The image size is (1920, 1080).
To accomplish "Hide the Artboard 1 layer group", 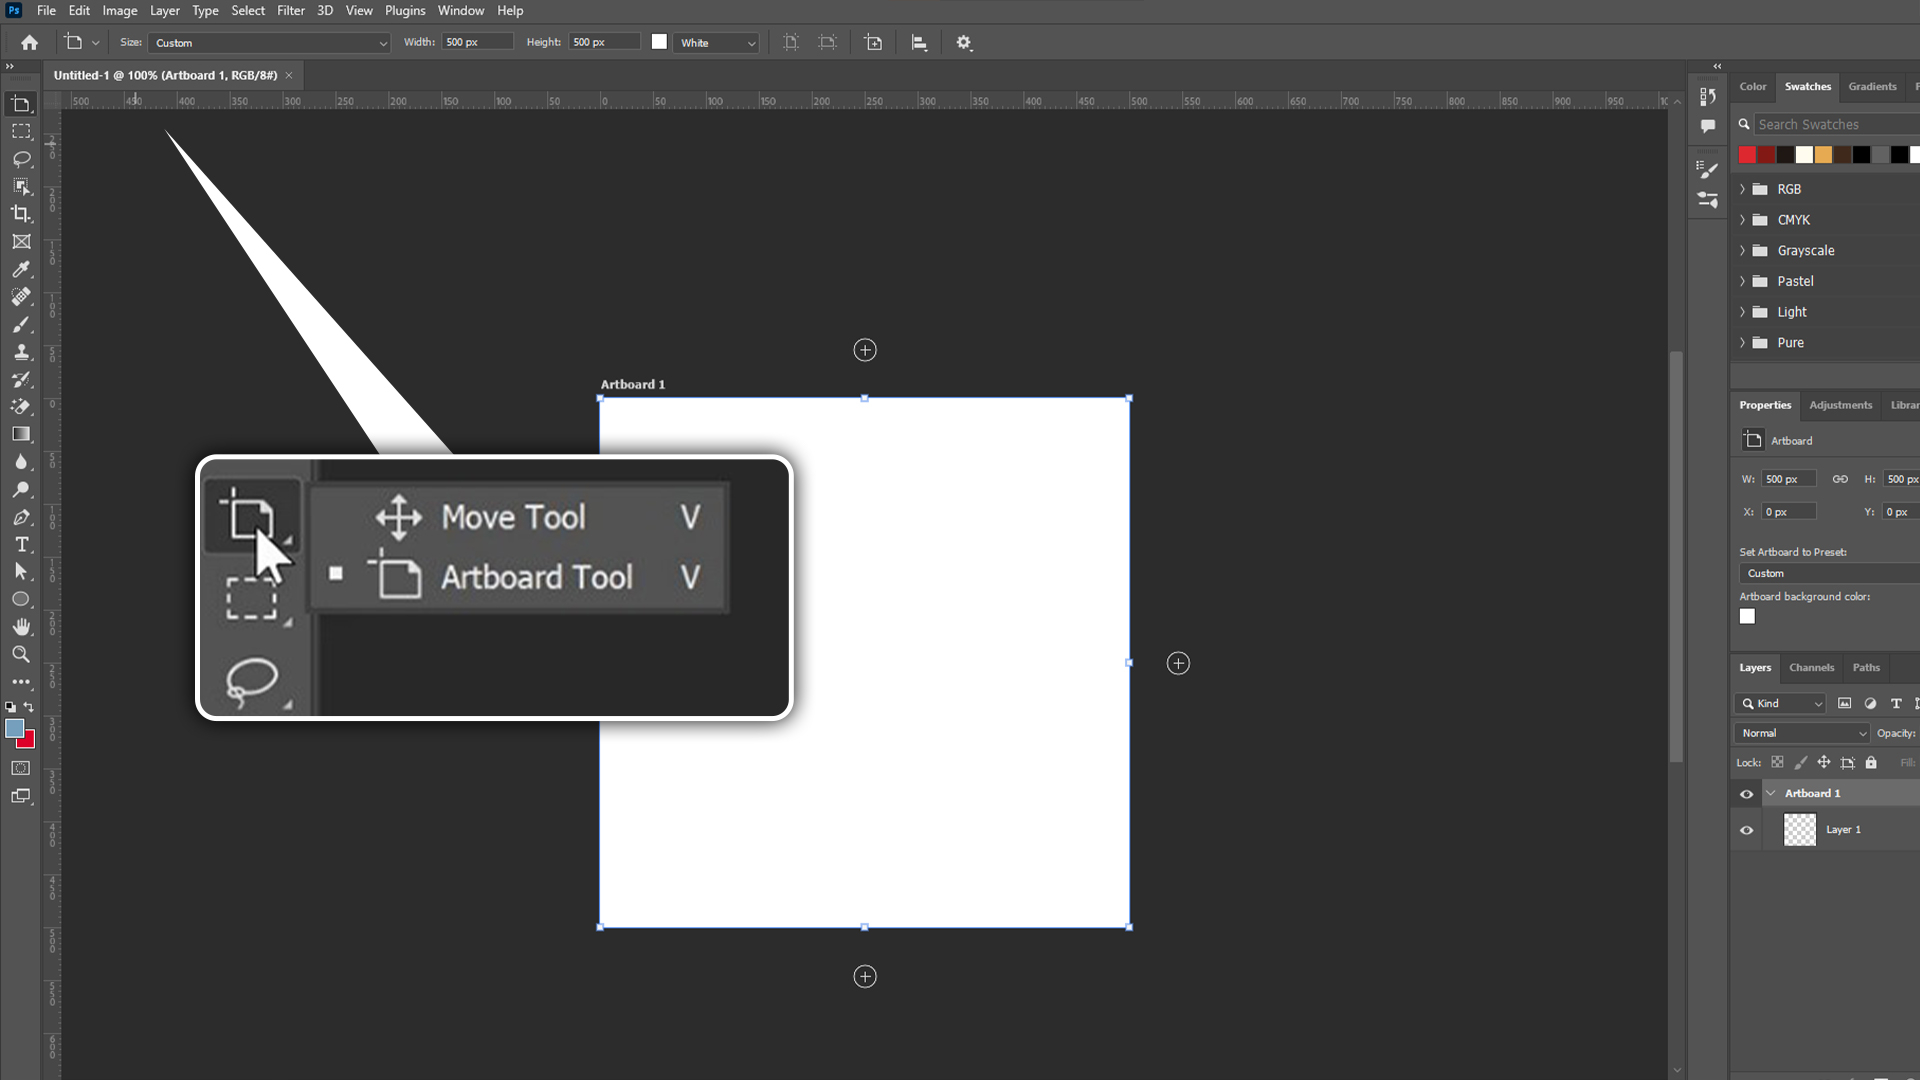I will pos(1747,794).
